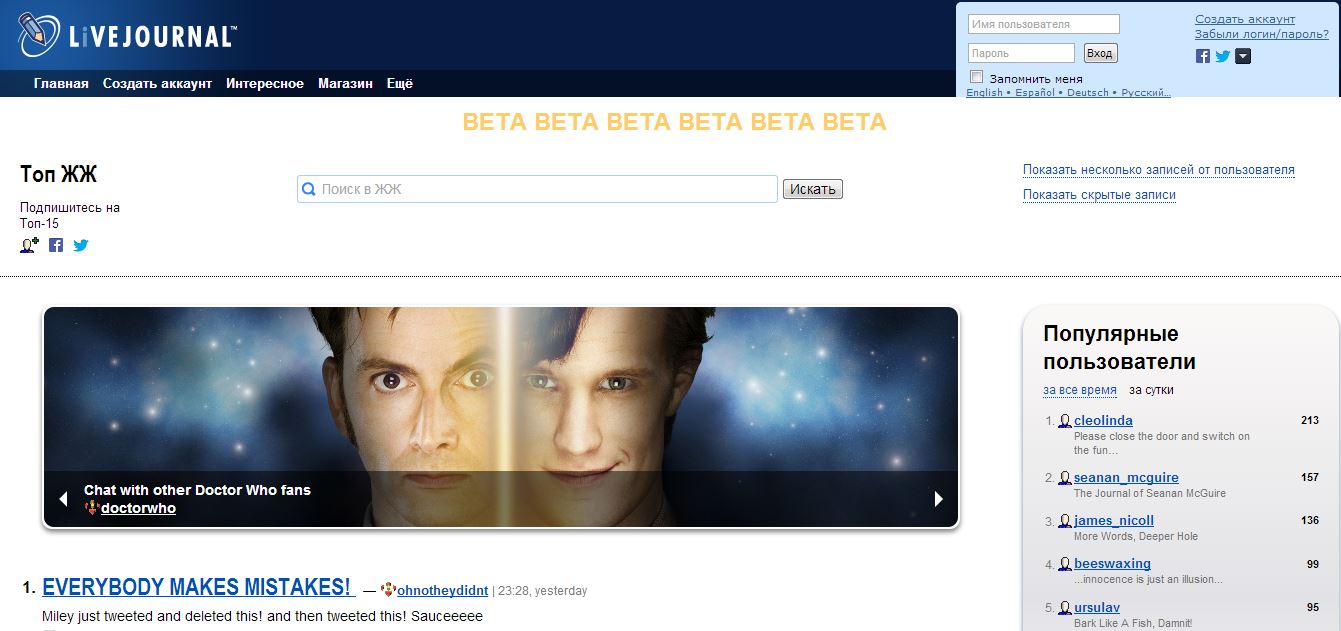Open EVERYBODY MAKES MISTAKES! post
1341x631 pixels.
pyautogui.click(x=198, y=587)
